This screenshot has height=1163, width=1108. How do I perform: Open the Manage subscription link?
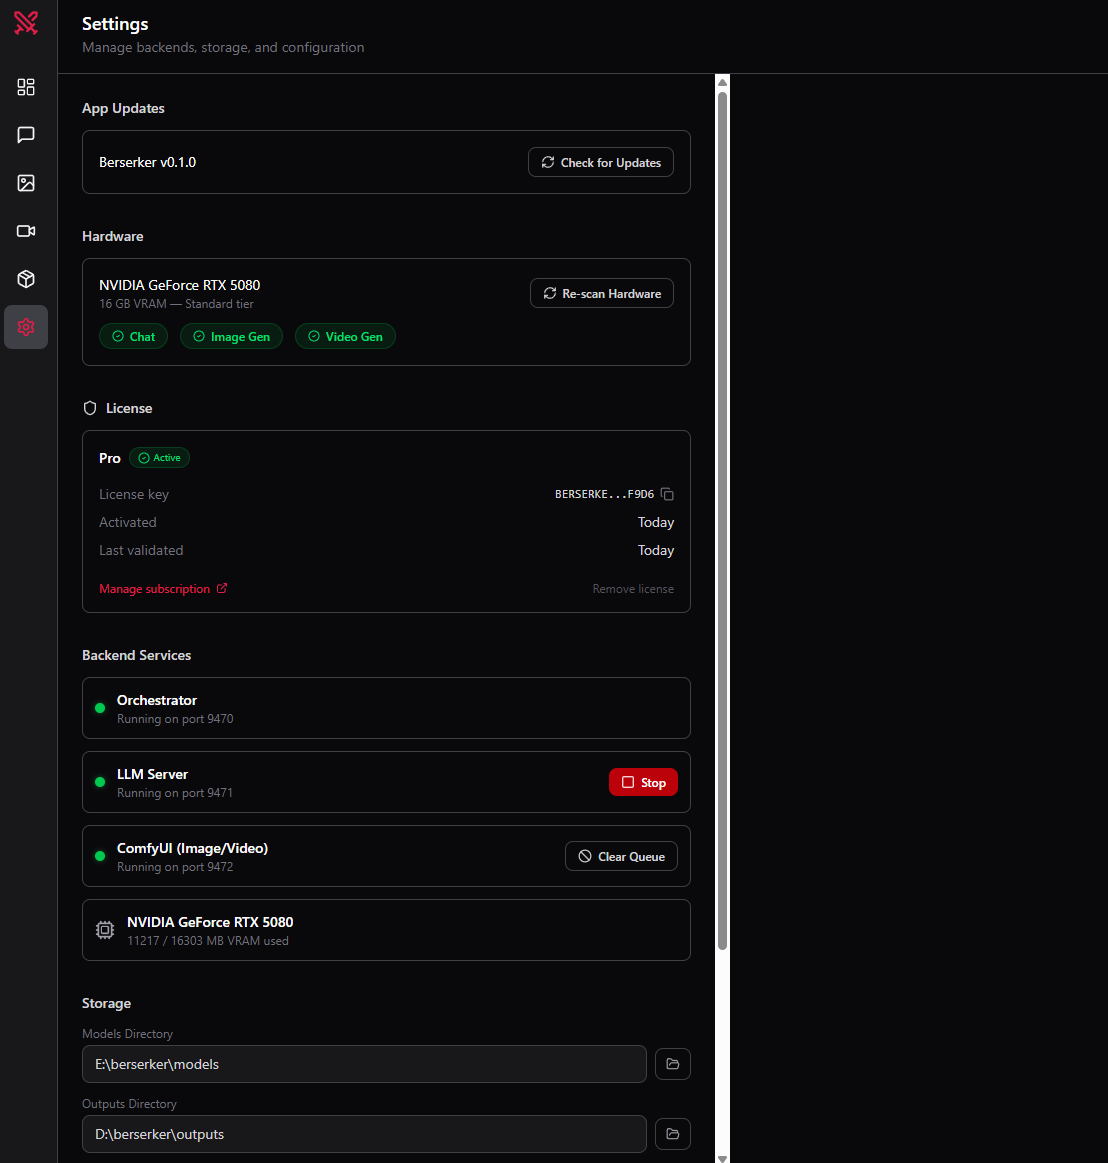pyautogui.click(x=155, y=588)
